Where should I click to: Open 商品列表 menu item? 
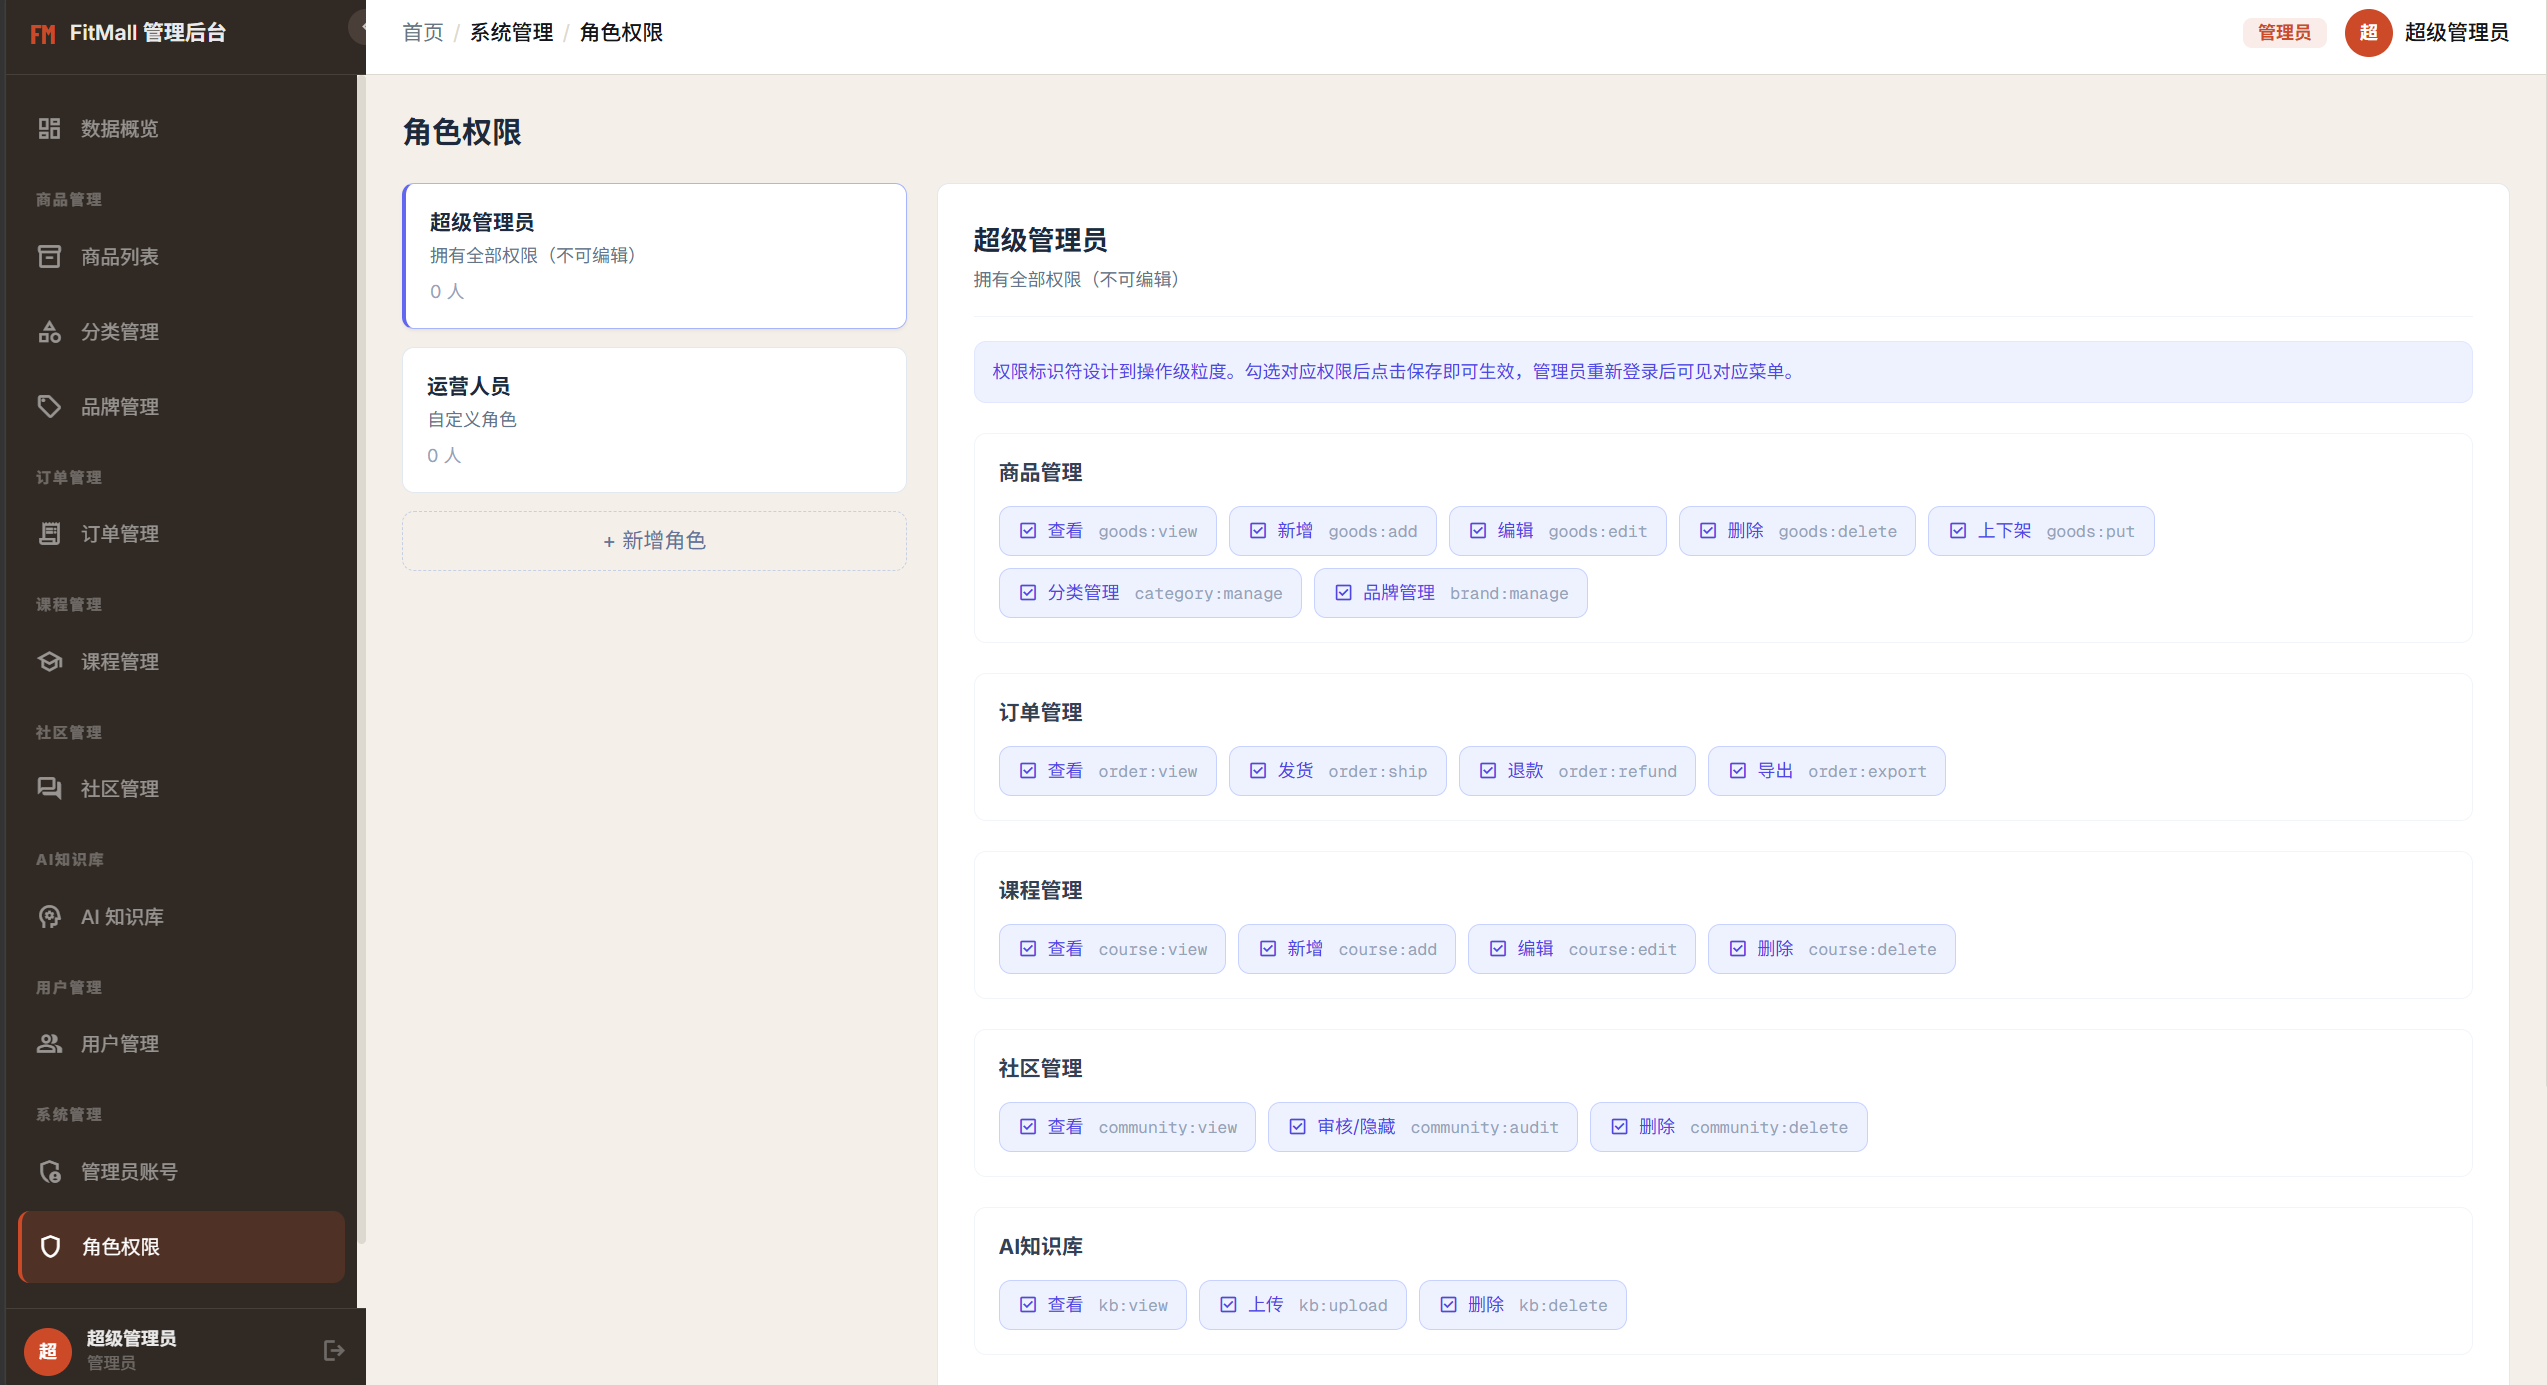pyautogui.click(x=181, y=256)
